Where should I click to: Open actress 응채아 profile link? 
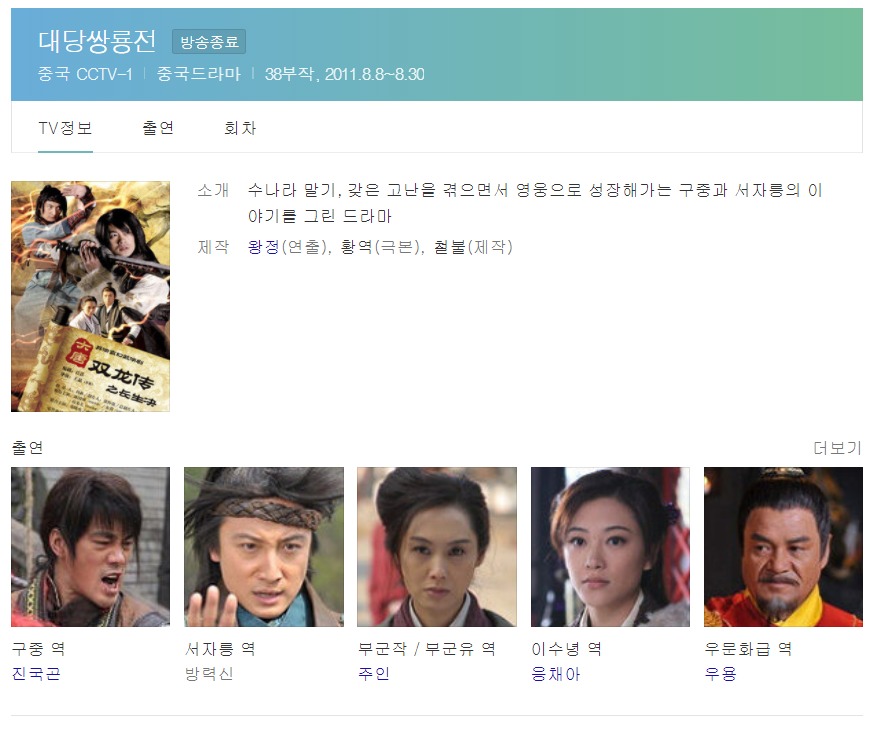point(556,674)
